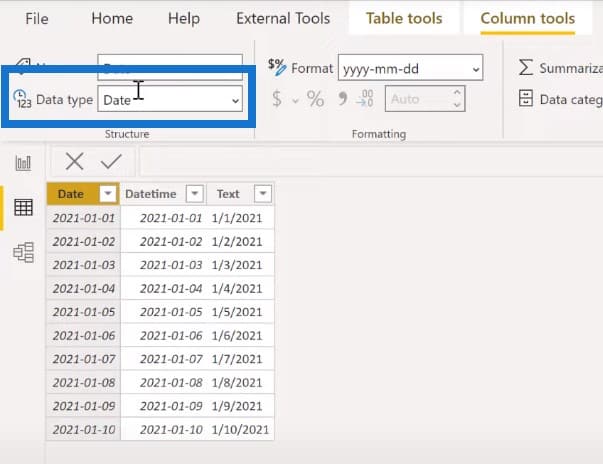Expand the Data type dropdown
Image resolution: width=603 pixels, height=464 pixels.
point(170,100)
